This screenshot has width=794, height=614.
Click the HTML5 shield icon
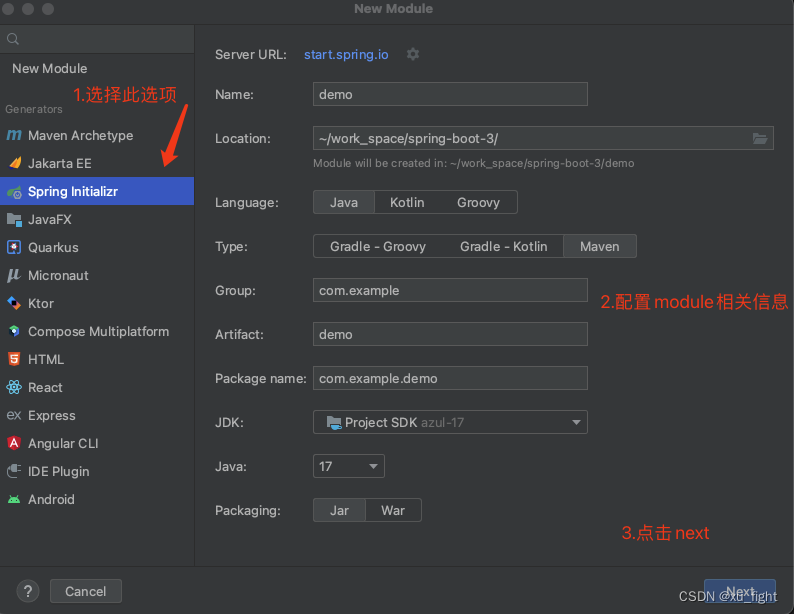coord(14,359)
